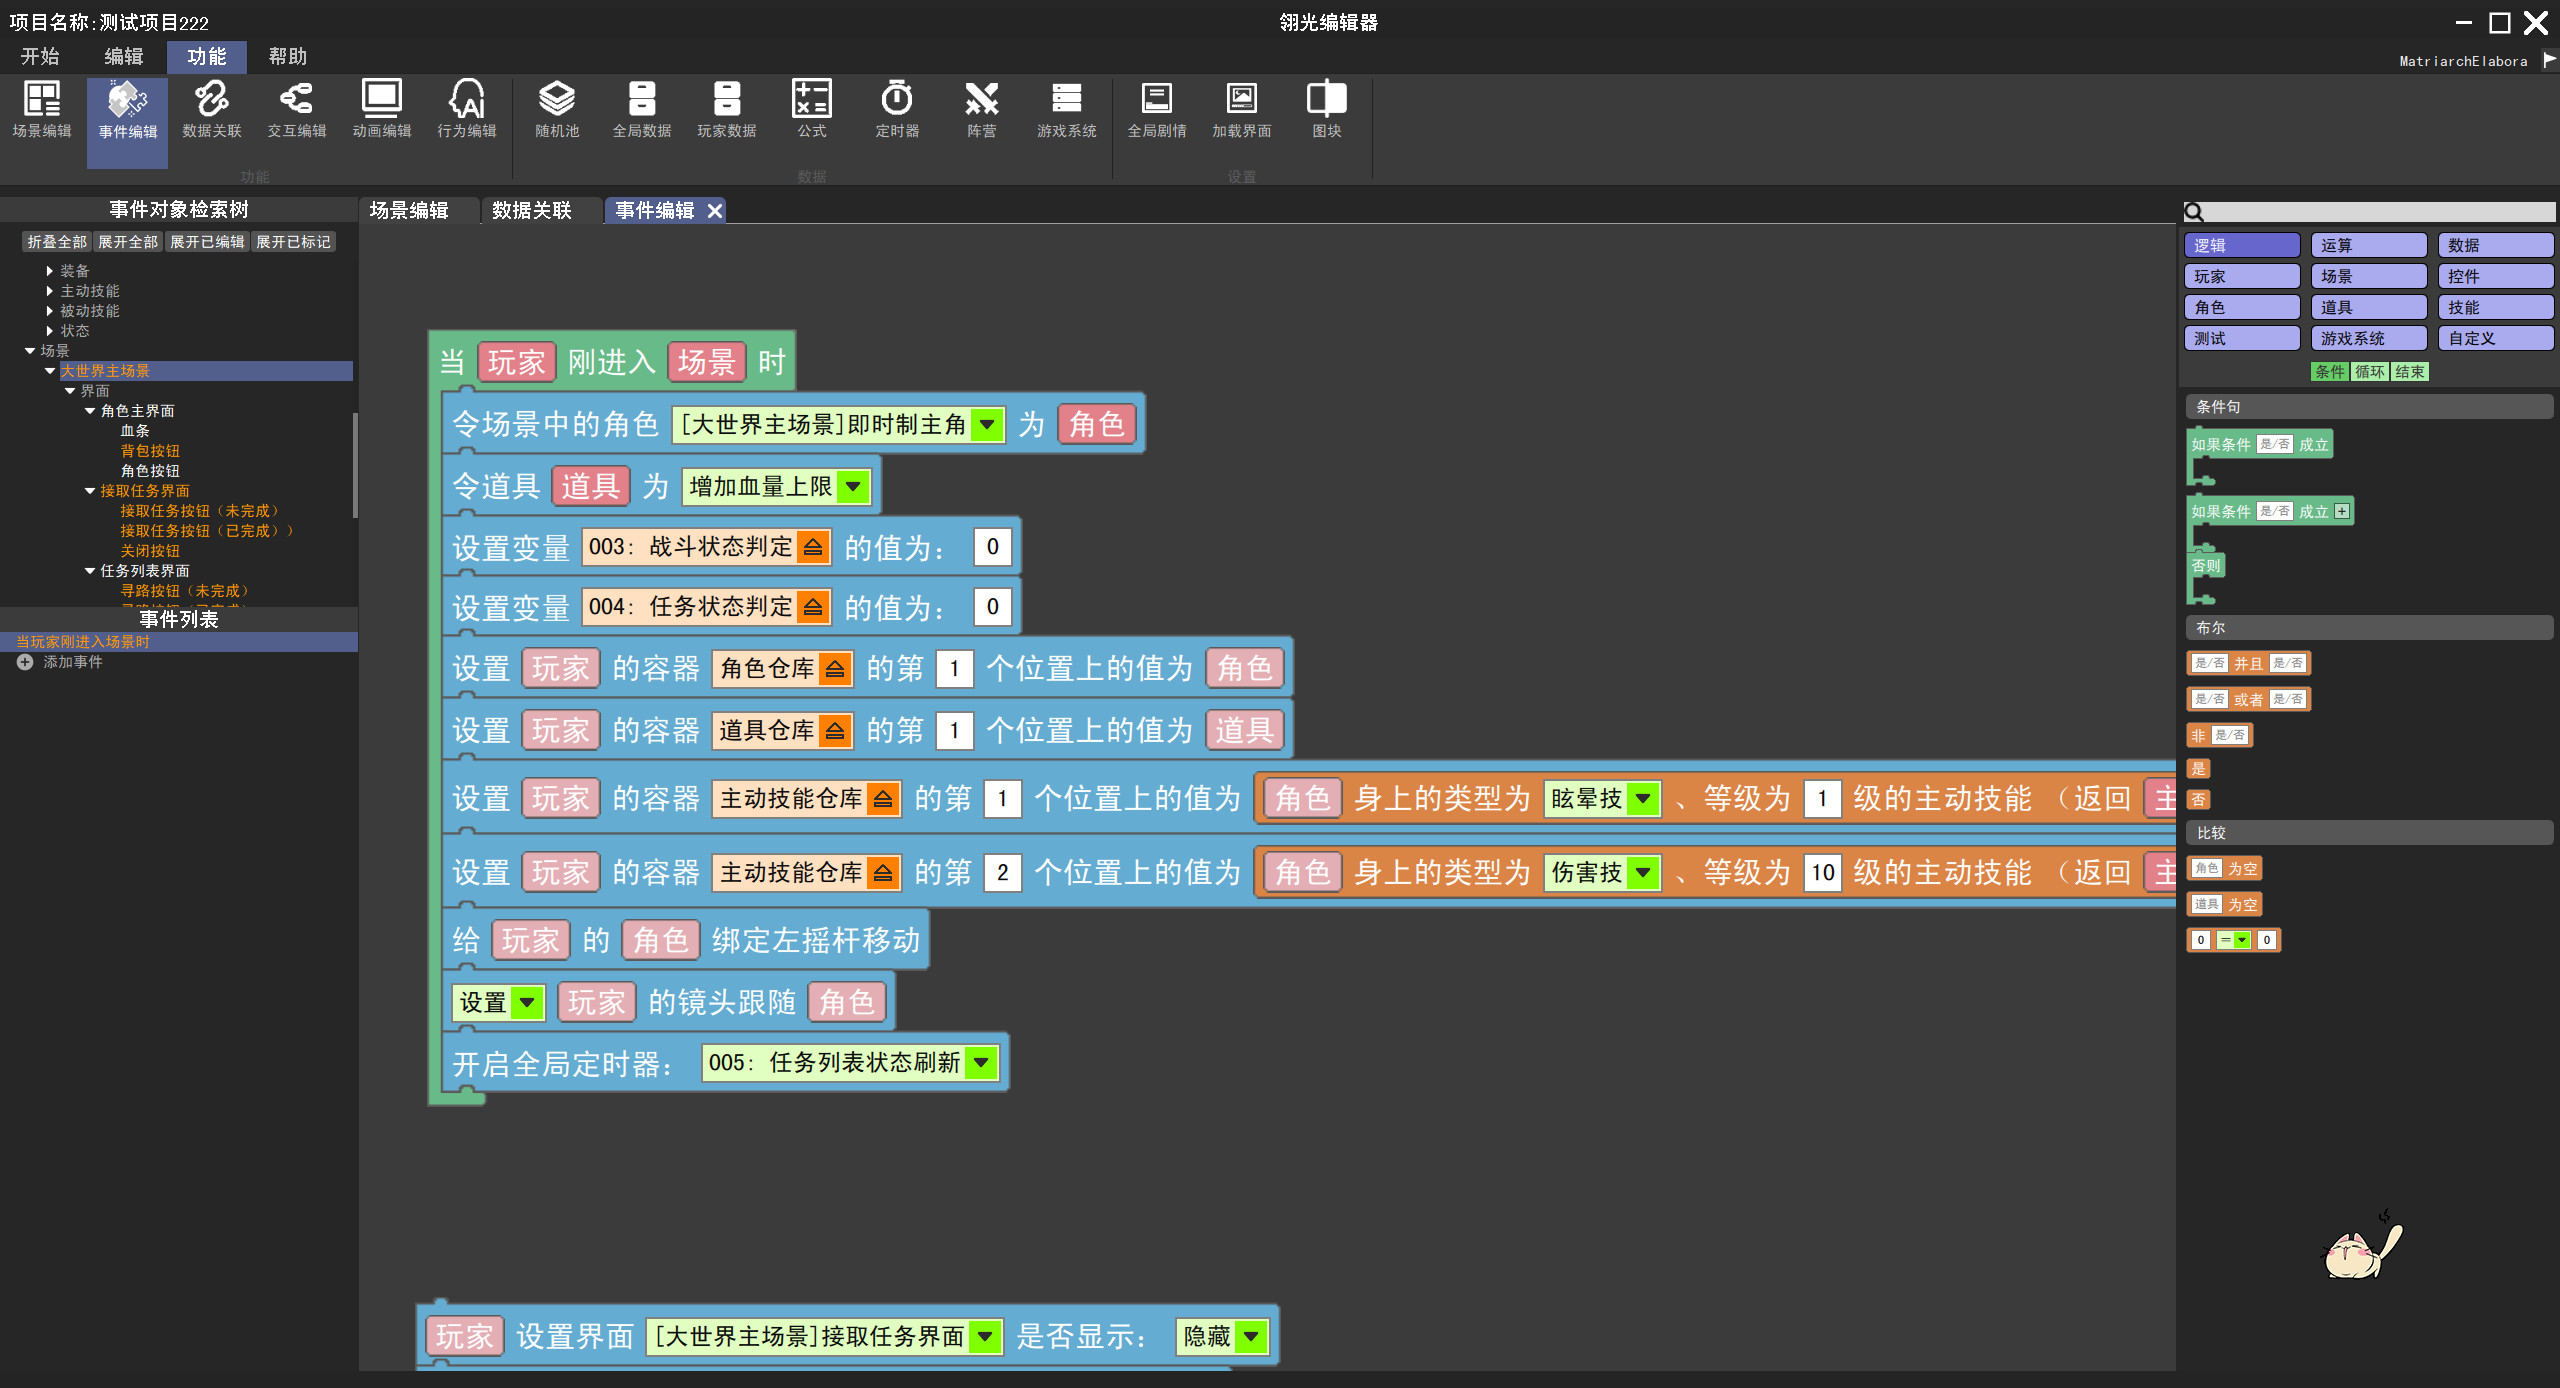Click 添加事件 in the event list
2560x1388 pixels.
(x=75, y=661)
